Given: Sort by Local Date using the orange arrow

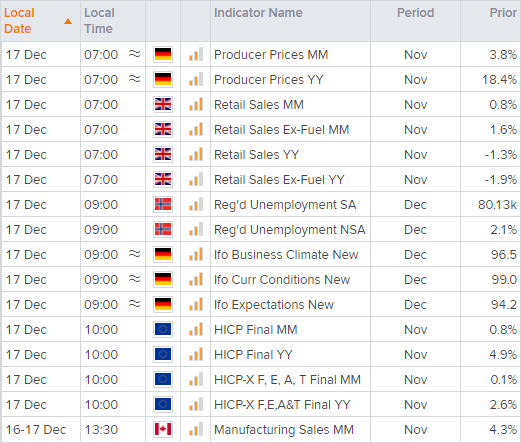Looking at the screenshot, I should click(68, 21).
